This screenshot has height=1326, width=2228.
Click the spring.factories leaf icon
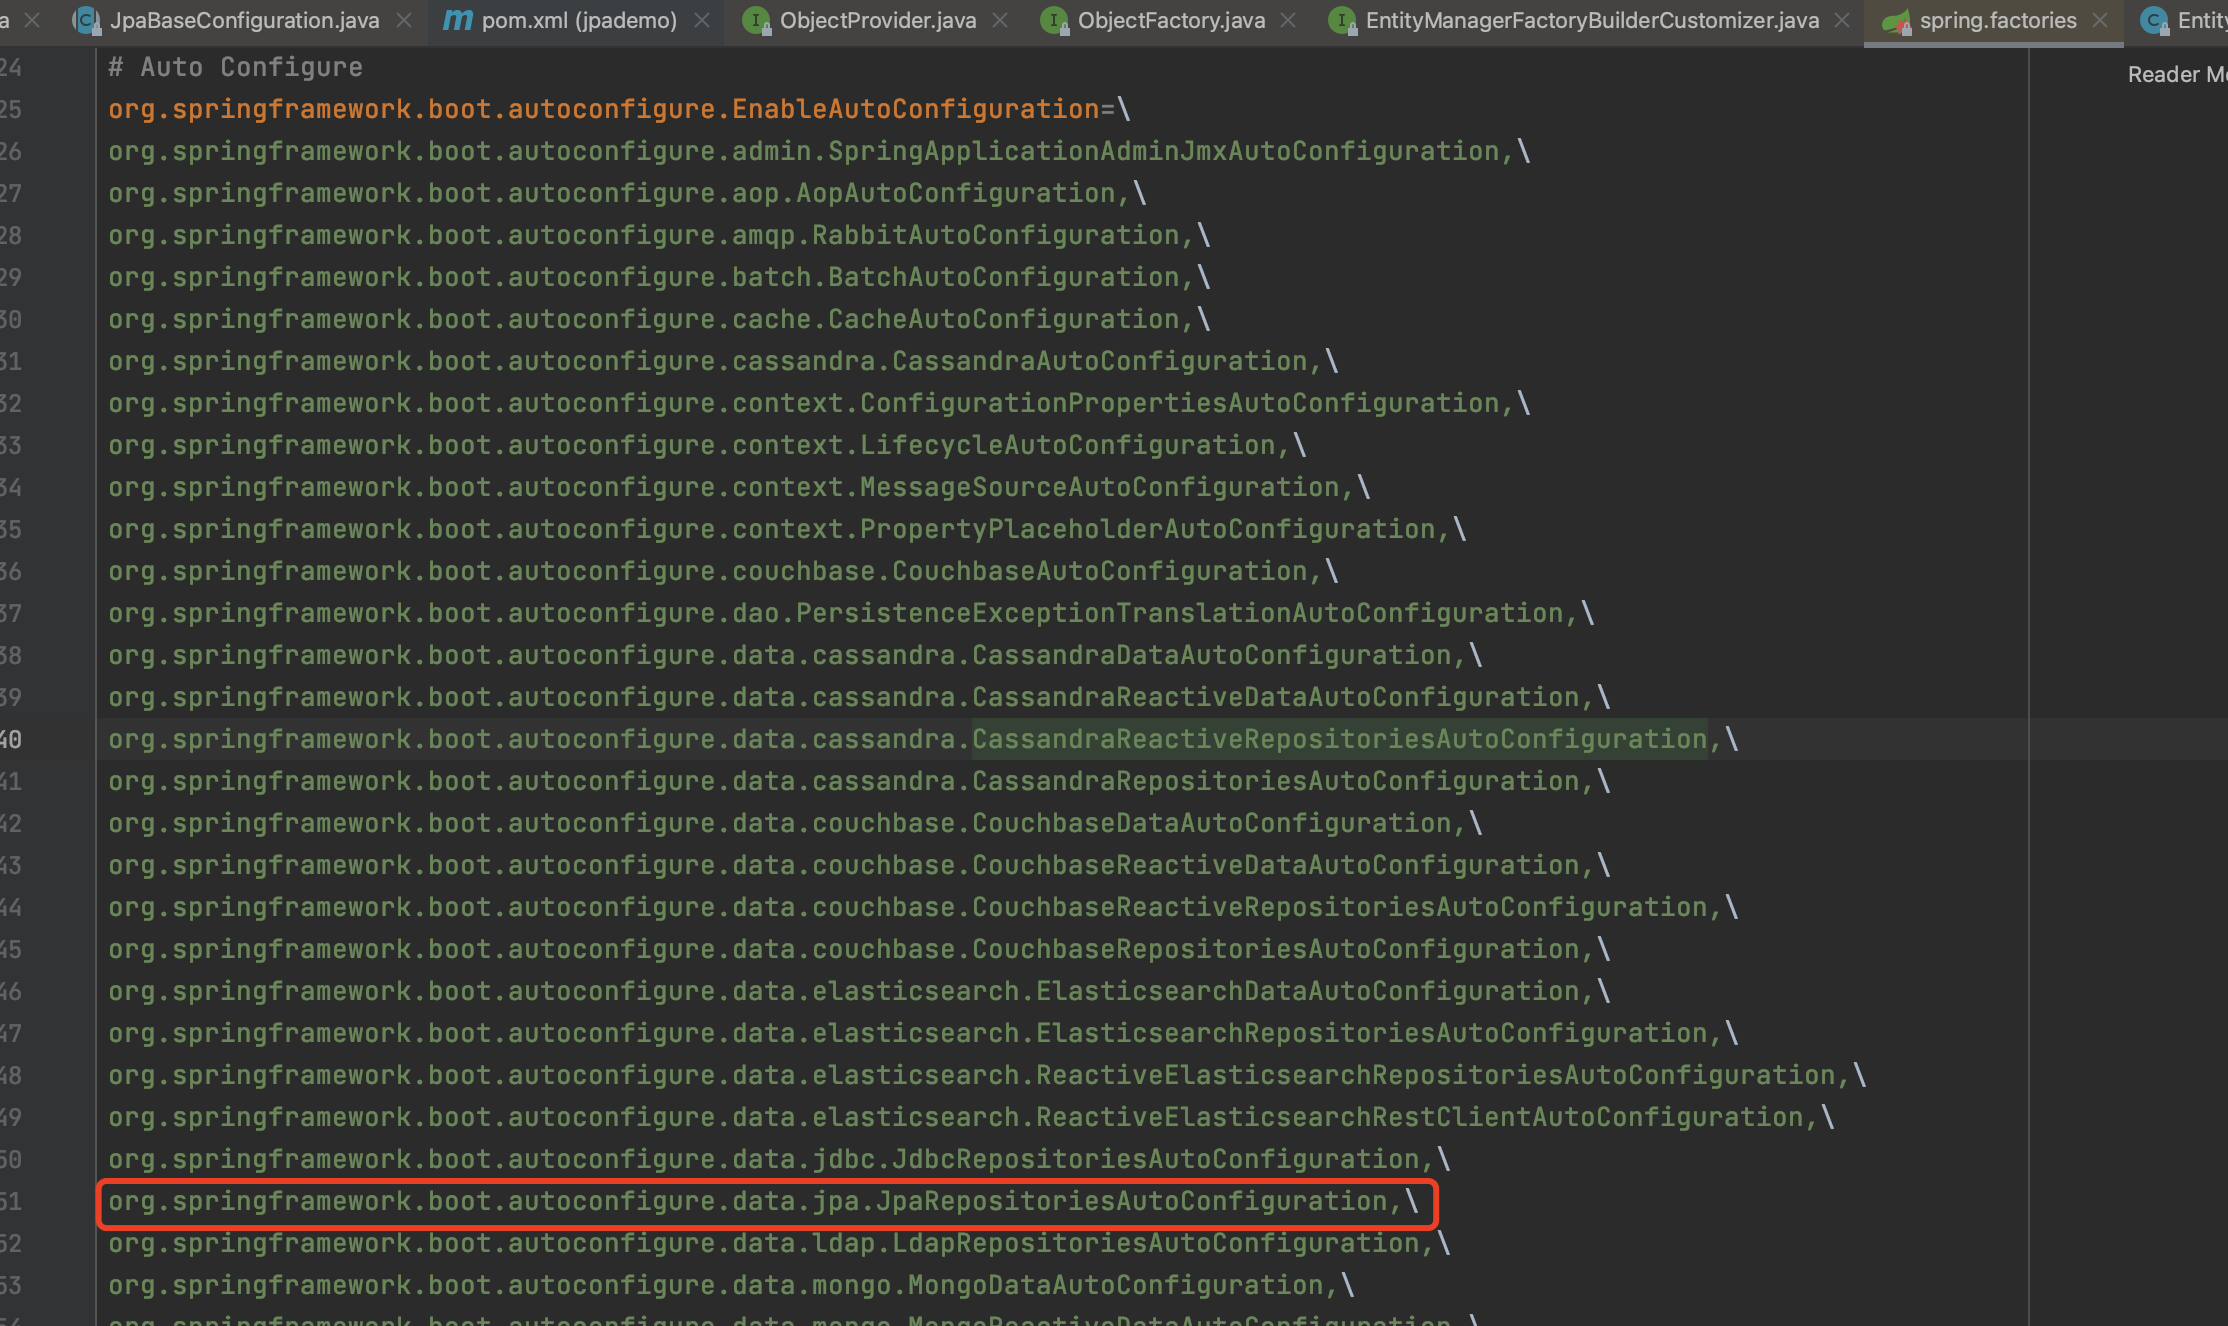click(x=1896, y=21)
